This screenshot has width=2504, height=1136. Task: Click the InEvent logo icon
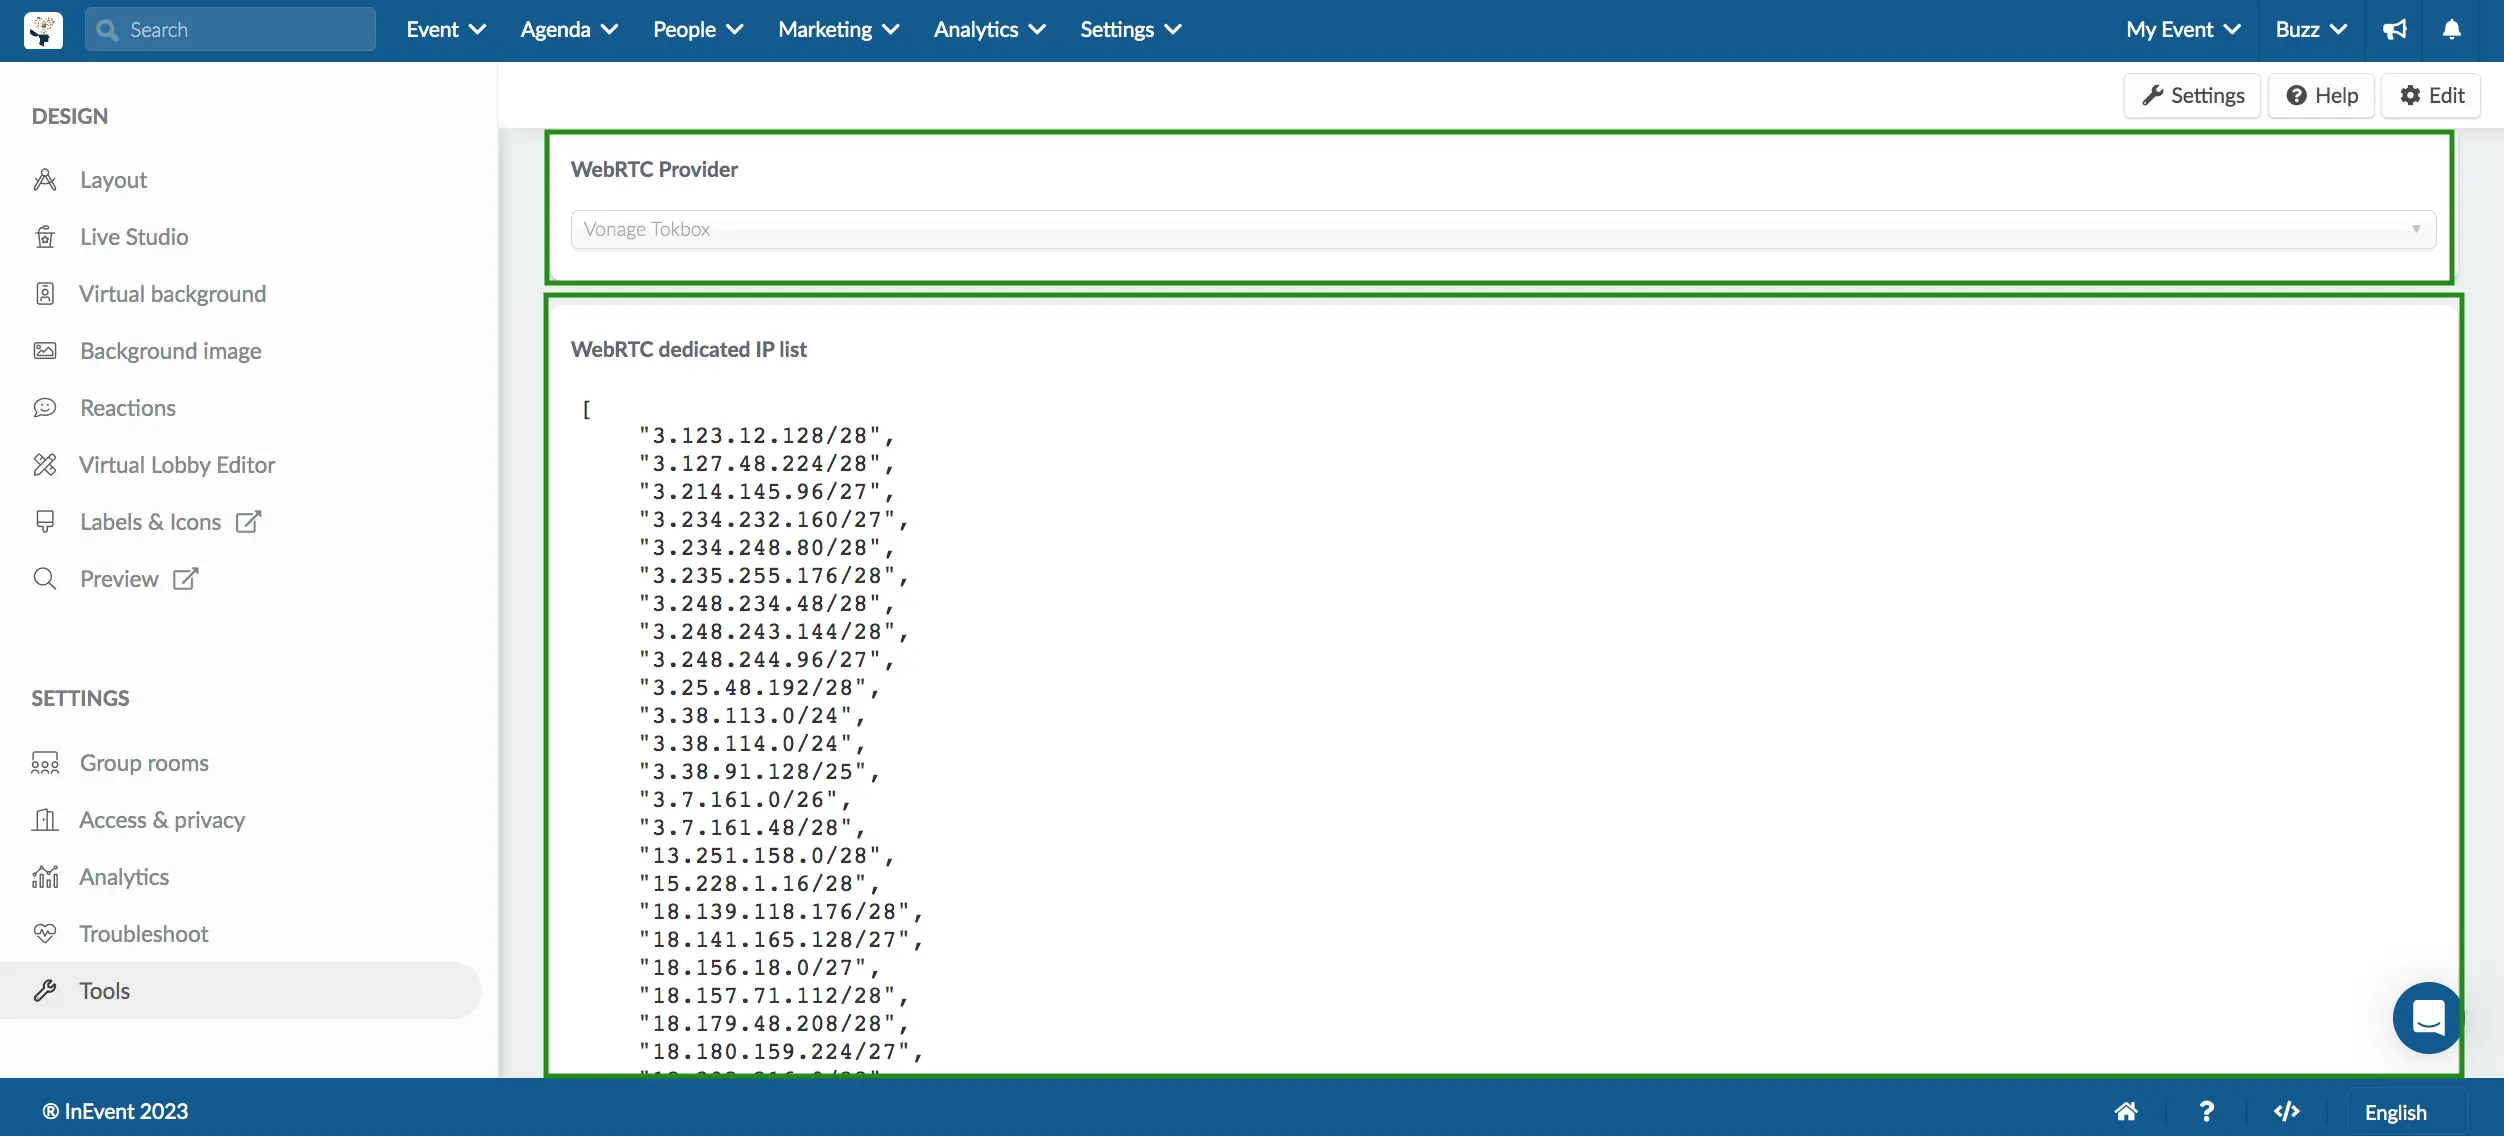point(43,30)
